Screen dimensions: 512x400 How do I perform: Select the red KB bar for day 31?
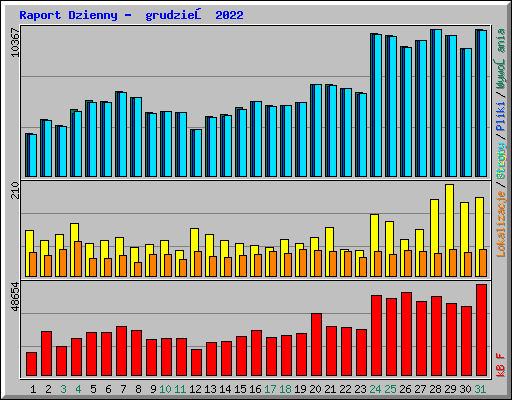click(481, 330)
